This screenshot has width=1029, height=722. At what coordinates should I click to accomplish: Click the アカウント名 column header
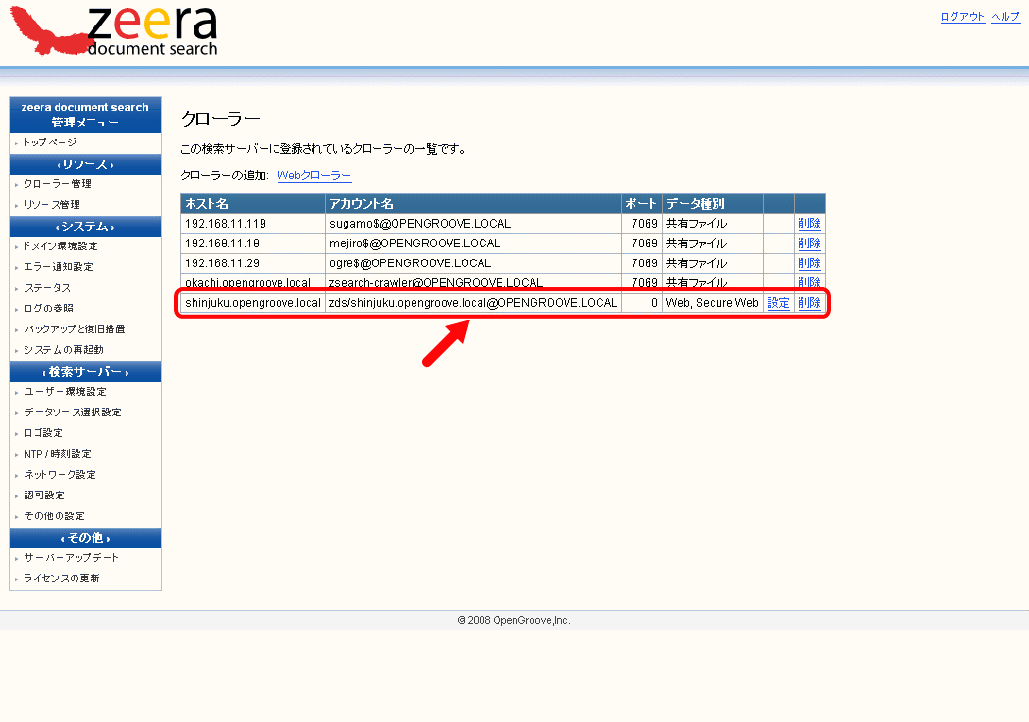(x=473, y=203)
